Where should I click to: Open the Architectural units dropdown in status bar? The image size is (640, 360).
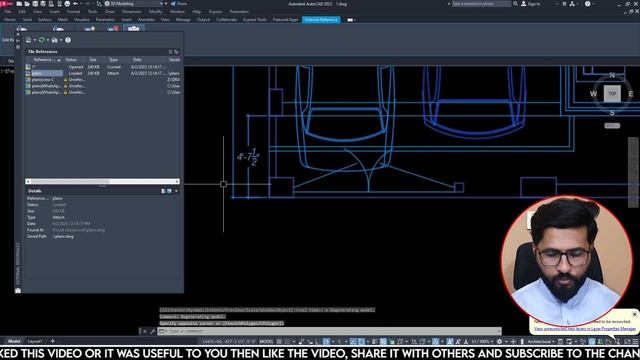pyautogui.click(x=541, y=341)
